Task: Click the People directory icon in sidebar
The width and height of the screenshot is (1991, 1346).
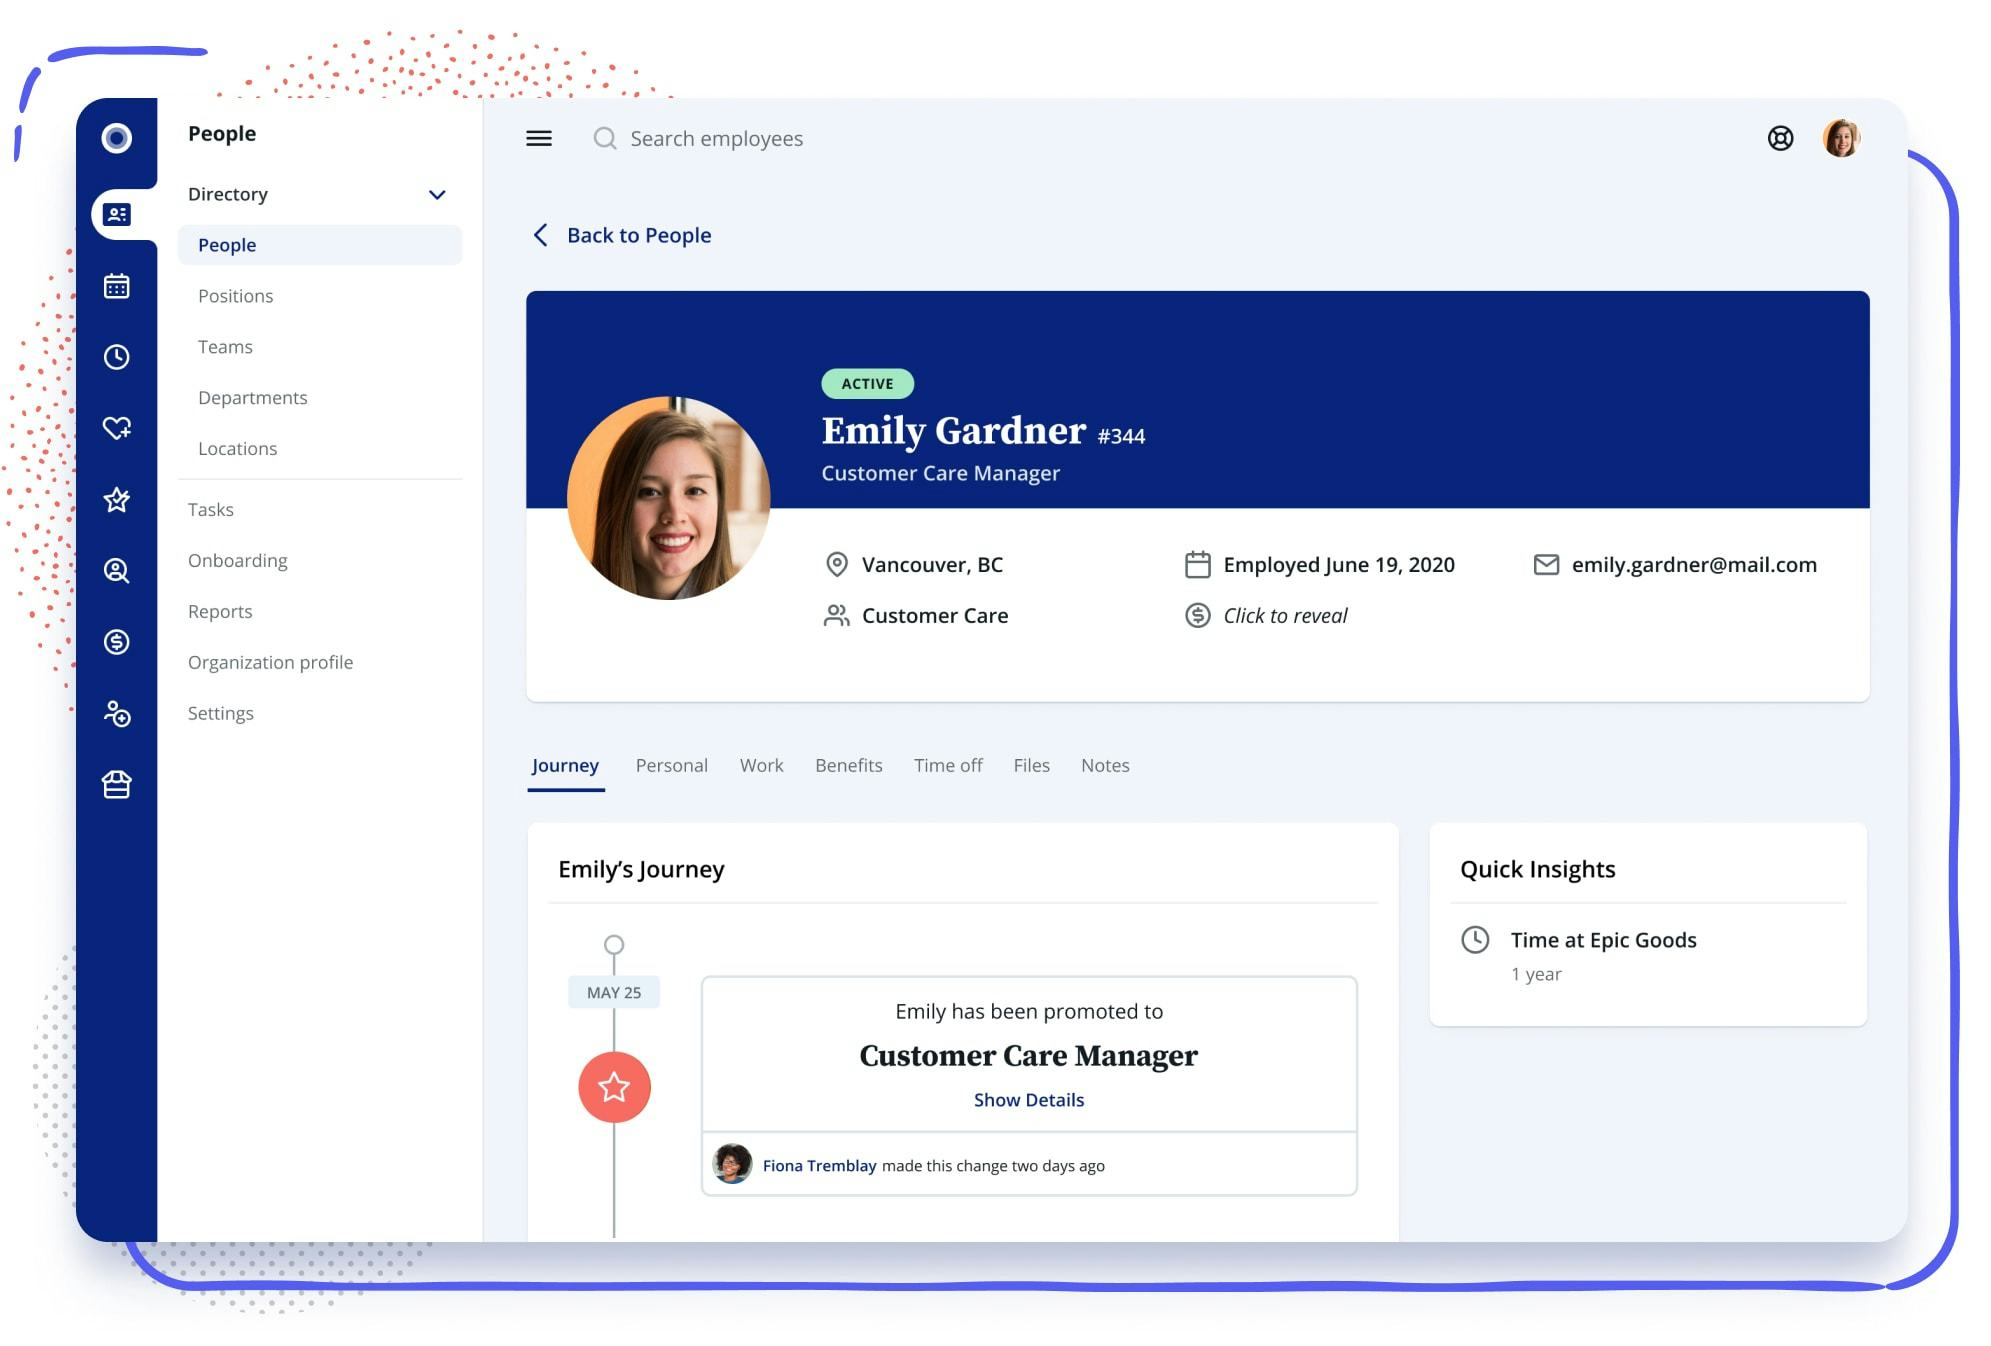Action: pyautogui.click(x=116, y=213)
